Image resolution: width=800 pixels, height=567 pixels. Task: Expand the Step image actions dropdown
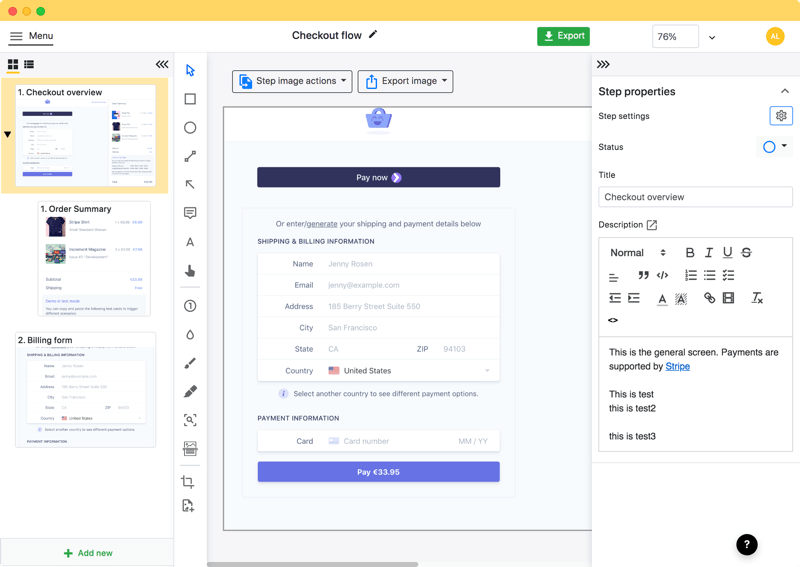tap(292, 81)
